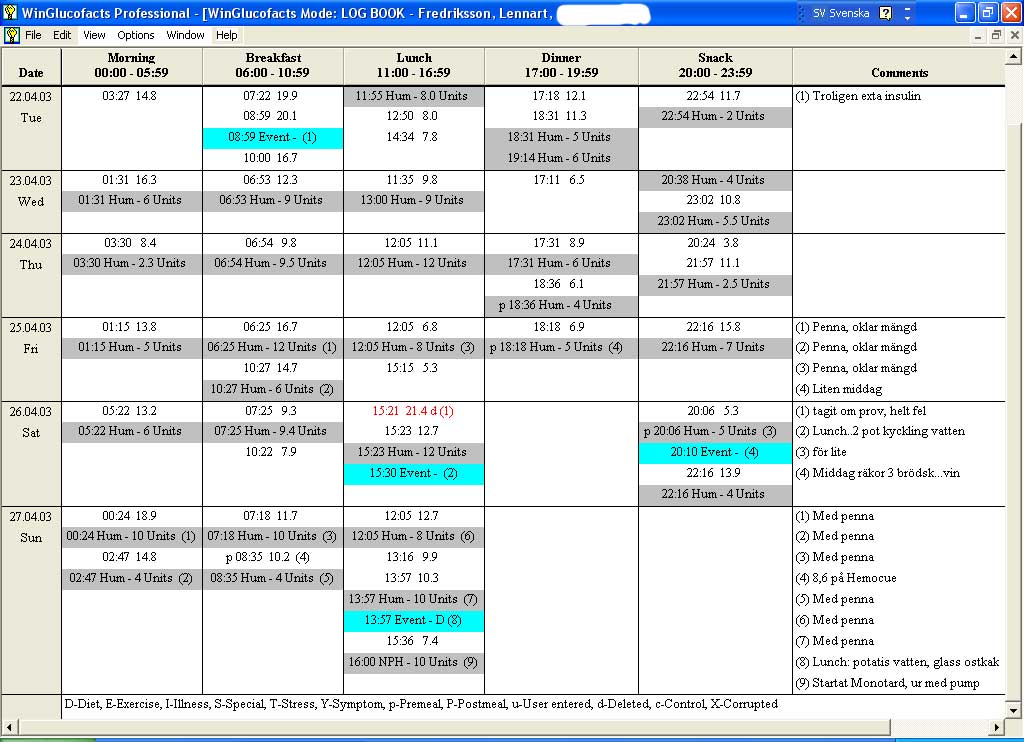Open the Edit menu
The image size is (1024, 742).
(x=62, y=35)
